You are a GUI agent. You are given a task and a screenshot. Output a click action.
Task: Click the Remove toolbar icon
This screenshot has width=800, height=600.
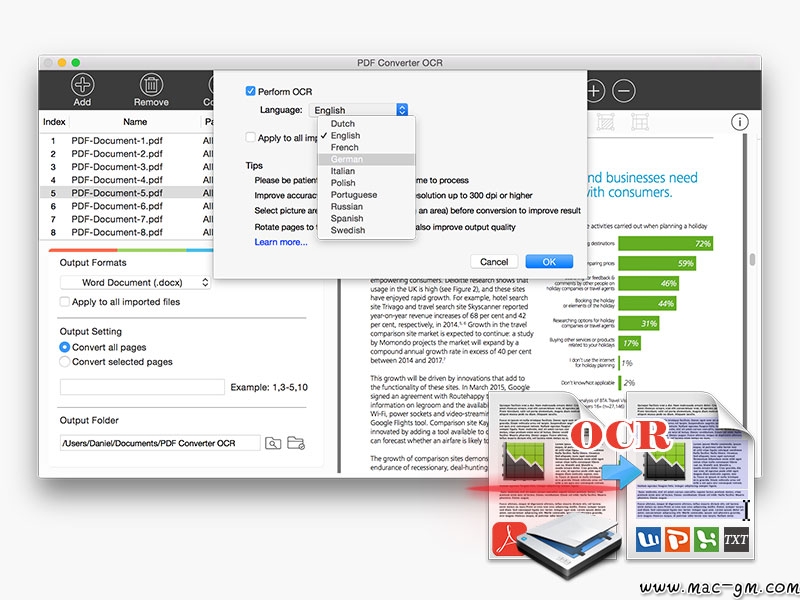[151, 85]
